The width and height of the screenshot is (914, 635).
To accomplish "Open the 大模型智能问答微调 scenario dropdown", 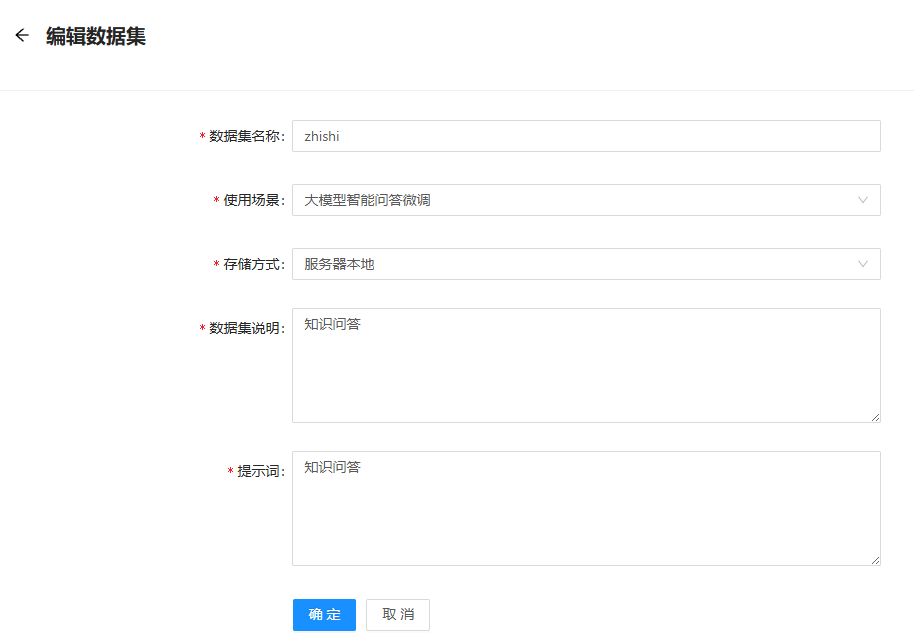I will click(x=585, y=200).
